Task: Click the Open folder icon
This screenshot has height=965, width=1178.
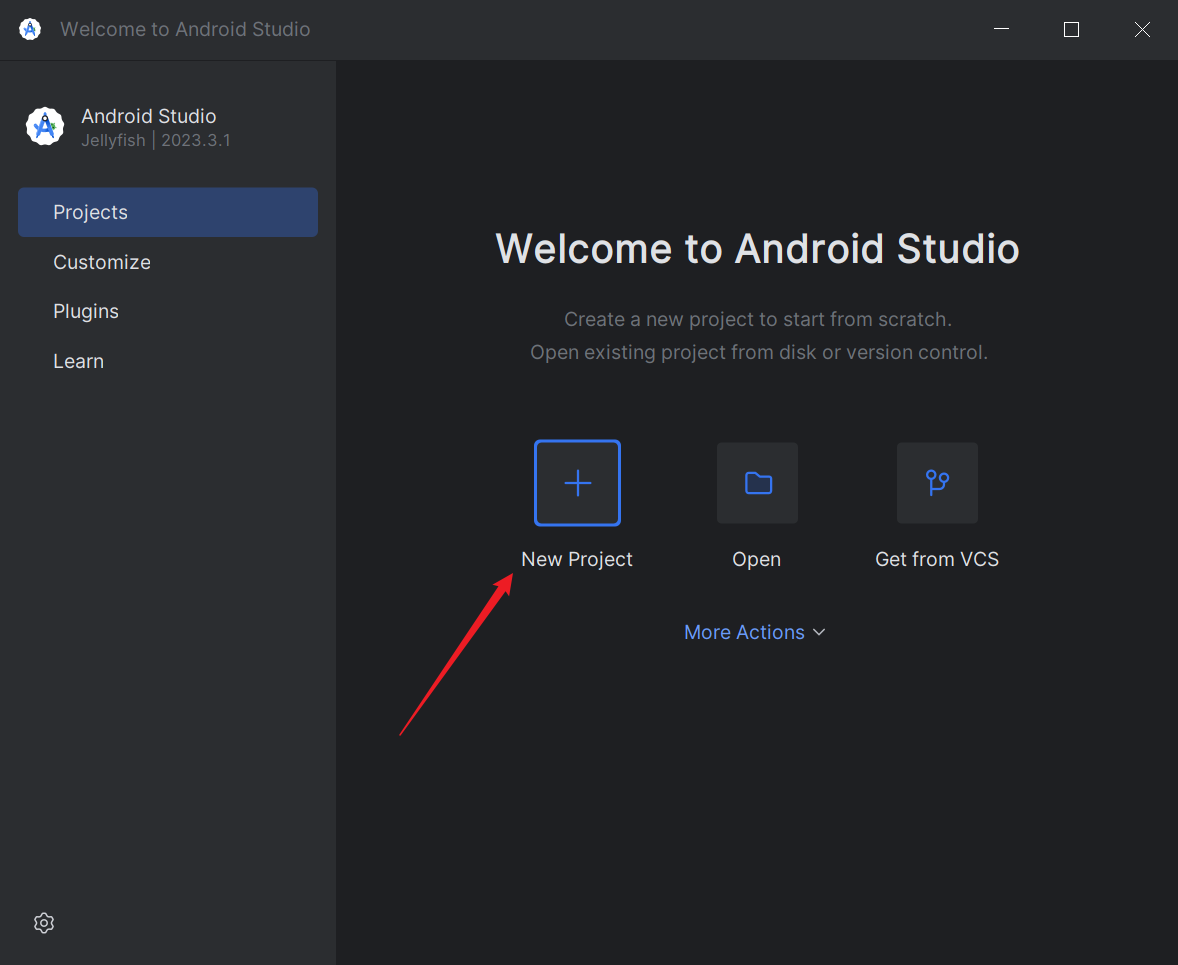Action: [x=756, y=483]
